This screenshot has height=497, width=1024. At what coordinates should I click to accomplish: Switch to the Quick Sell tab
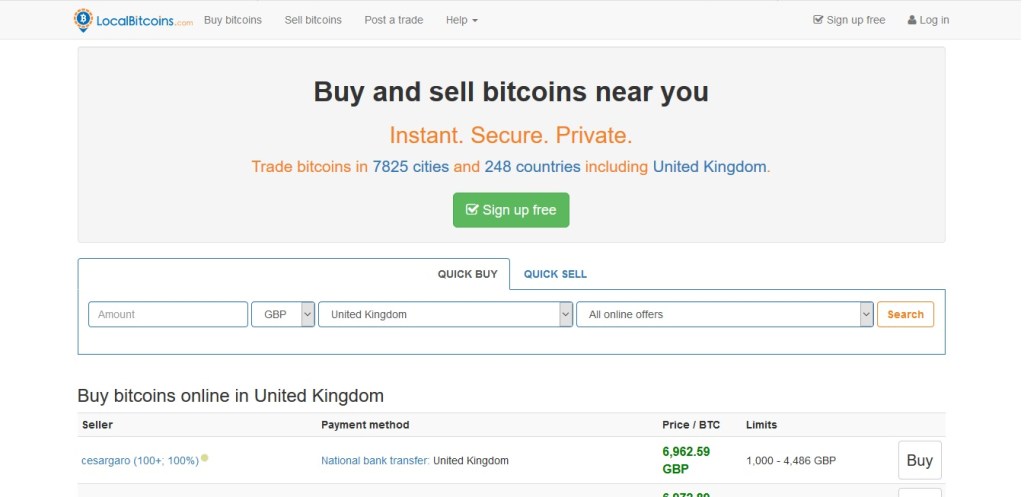click(555, 274)
